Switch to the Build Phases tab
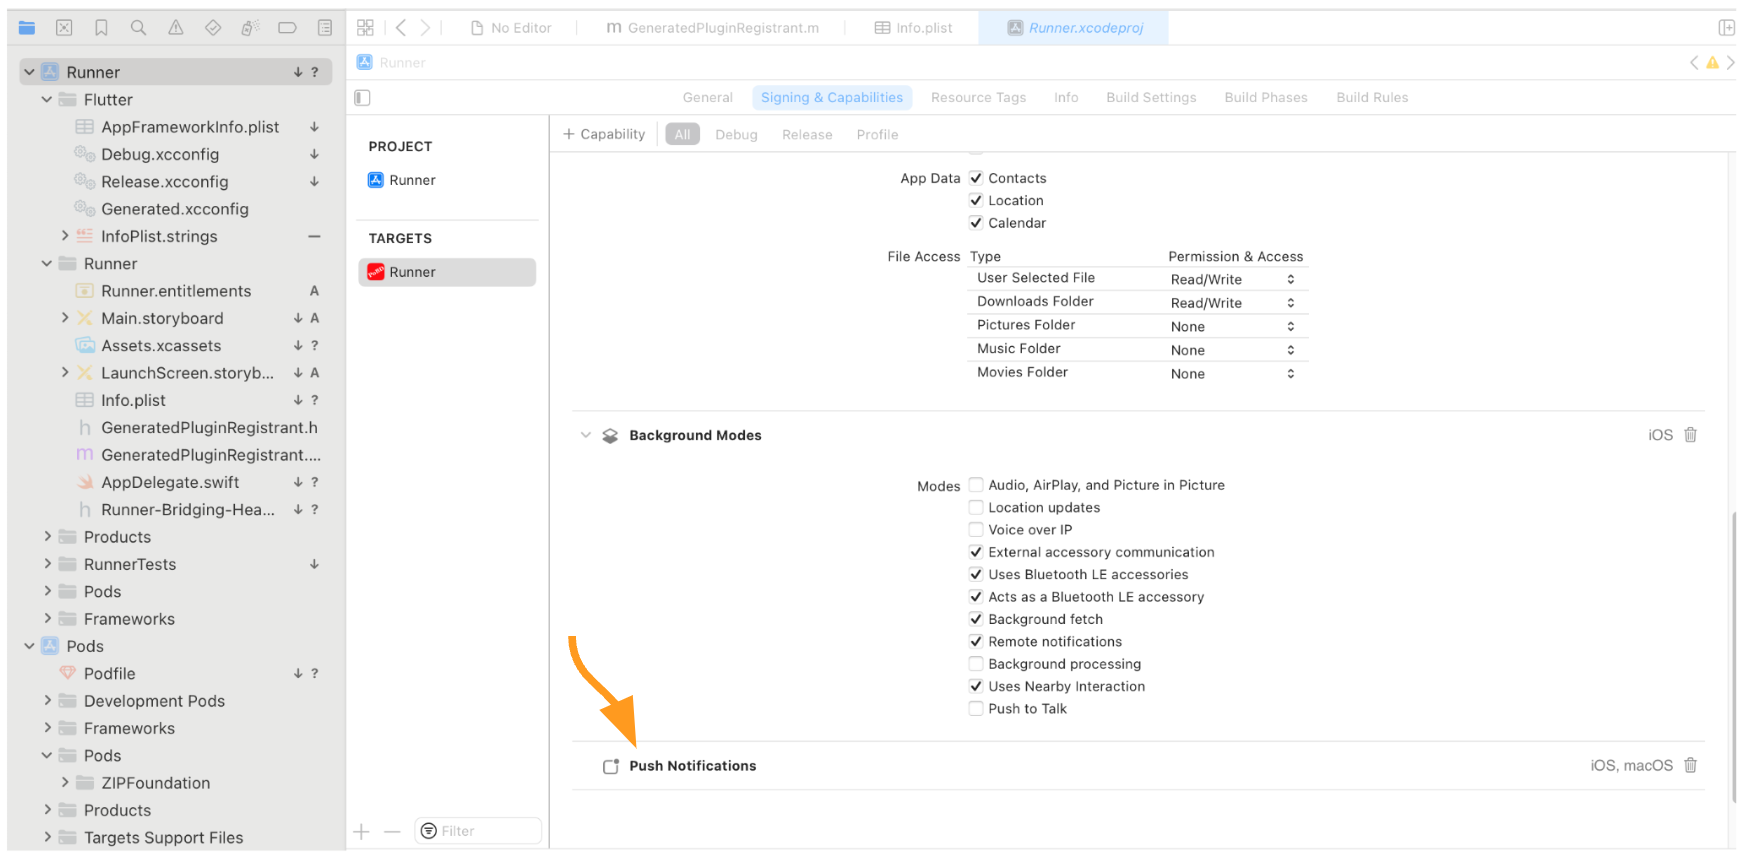 click(1266, 97)
